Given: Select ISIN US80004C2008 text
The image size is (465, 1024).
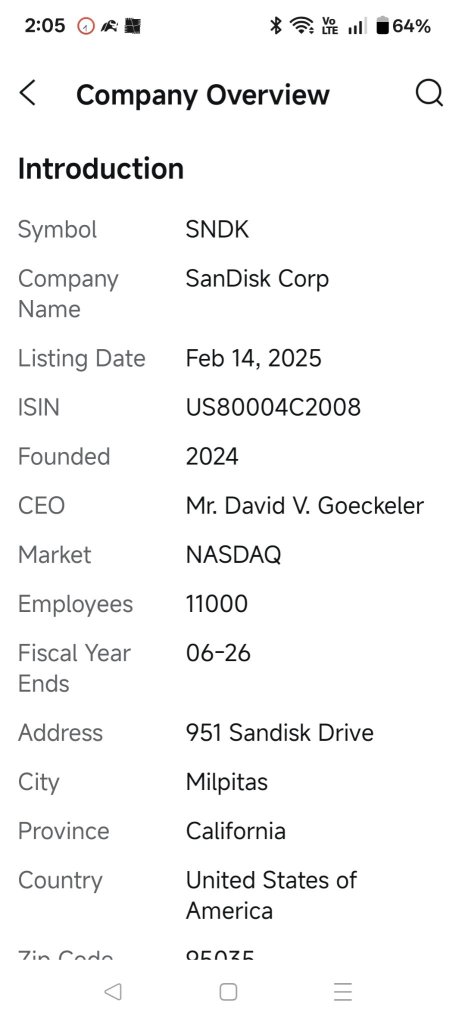Looking at the screenshot, I should tap(273, 408).
